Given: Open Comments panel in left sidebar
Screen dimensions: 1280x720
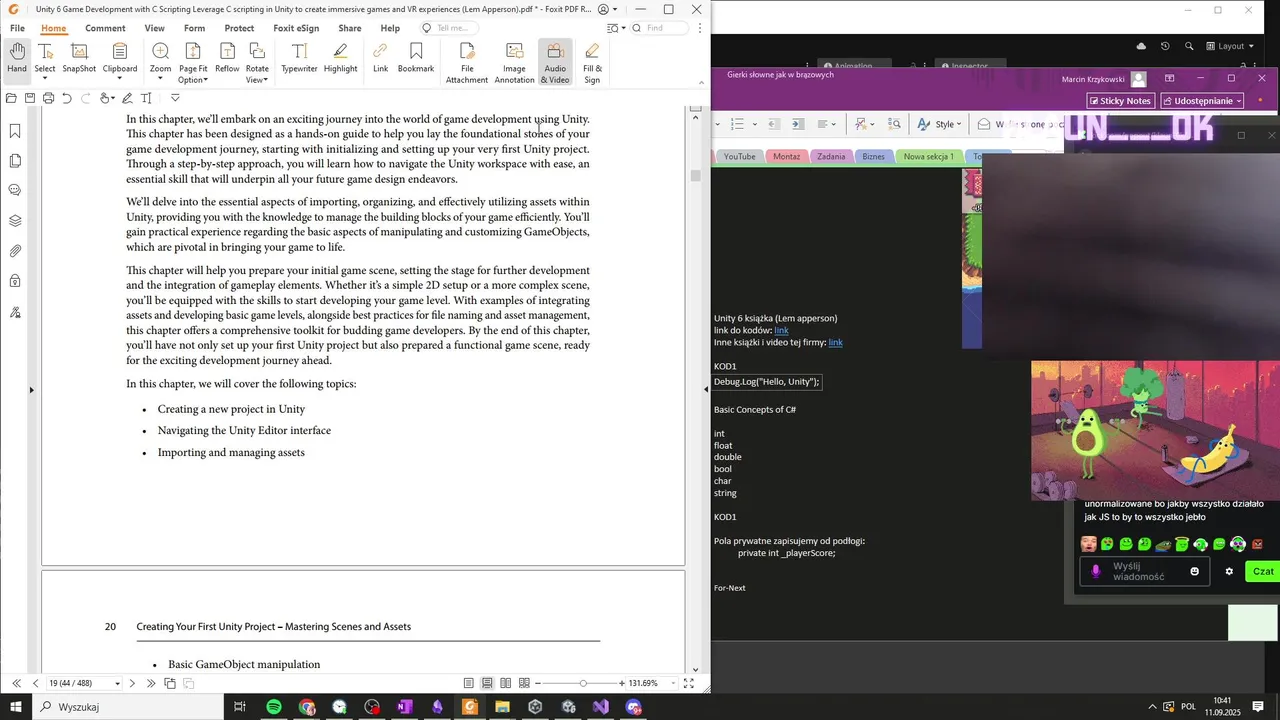Looking at the screenshot, I should (15, 190).
